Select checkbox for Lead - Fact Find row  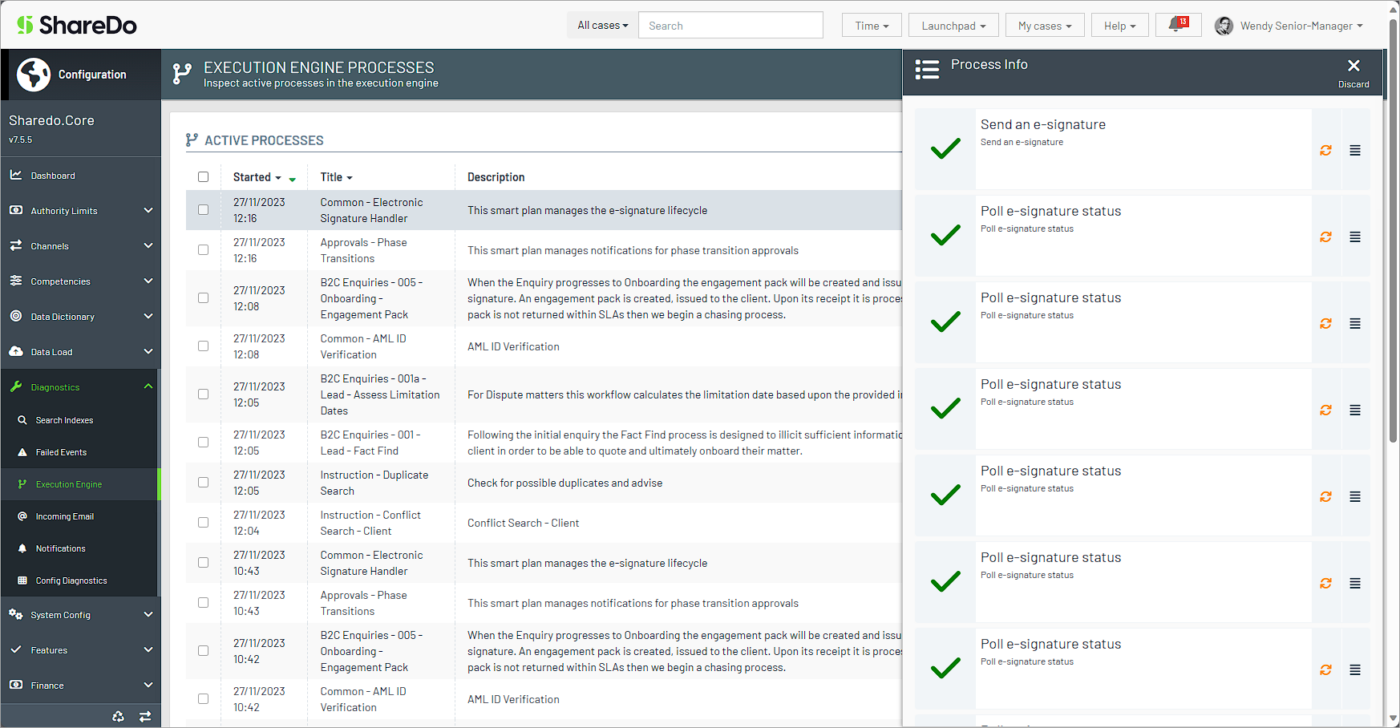(x=204, y=442)
